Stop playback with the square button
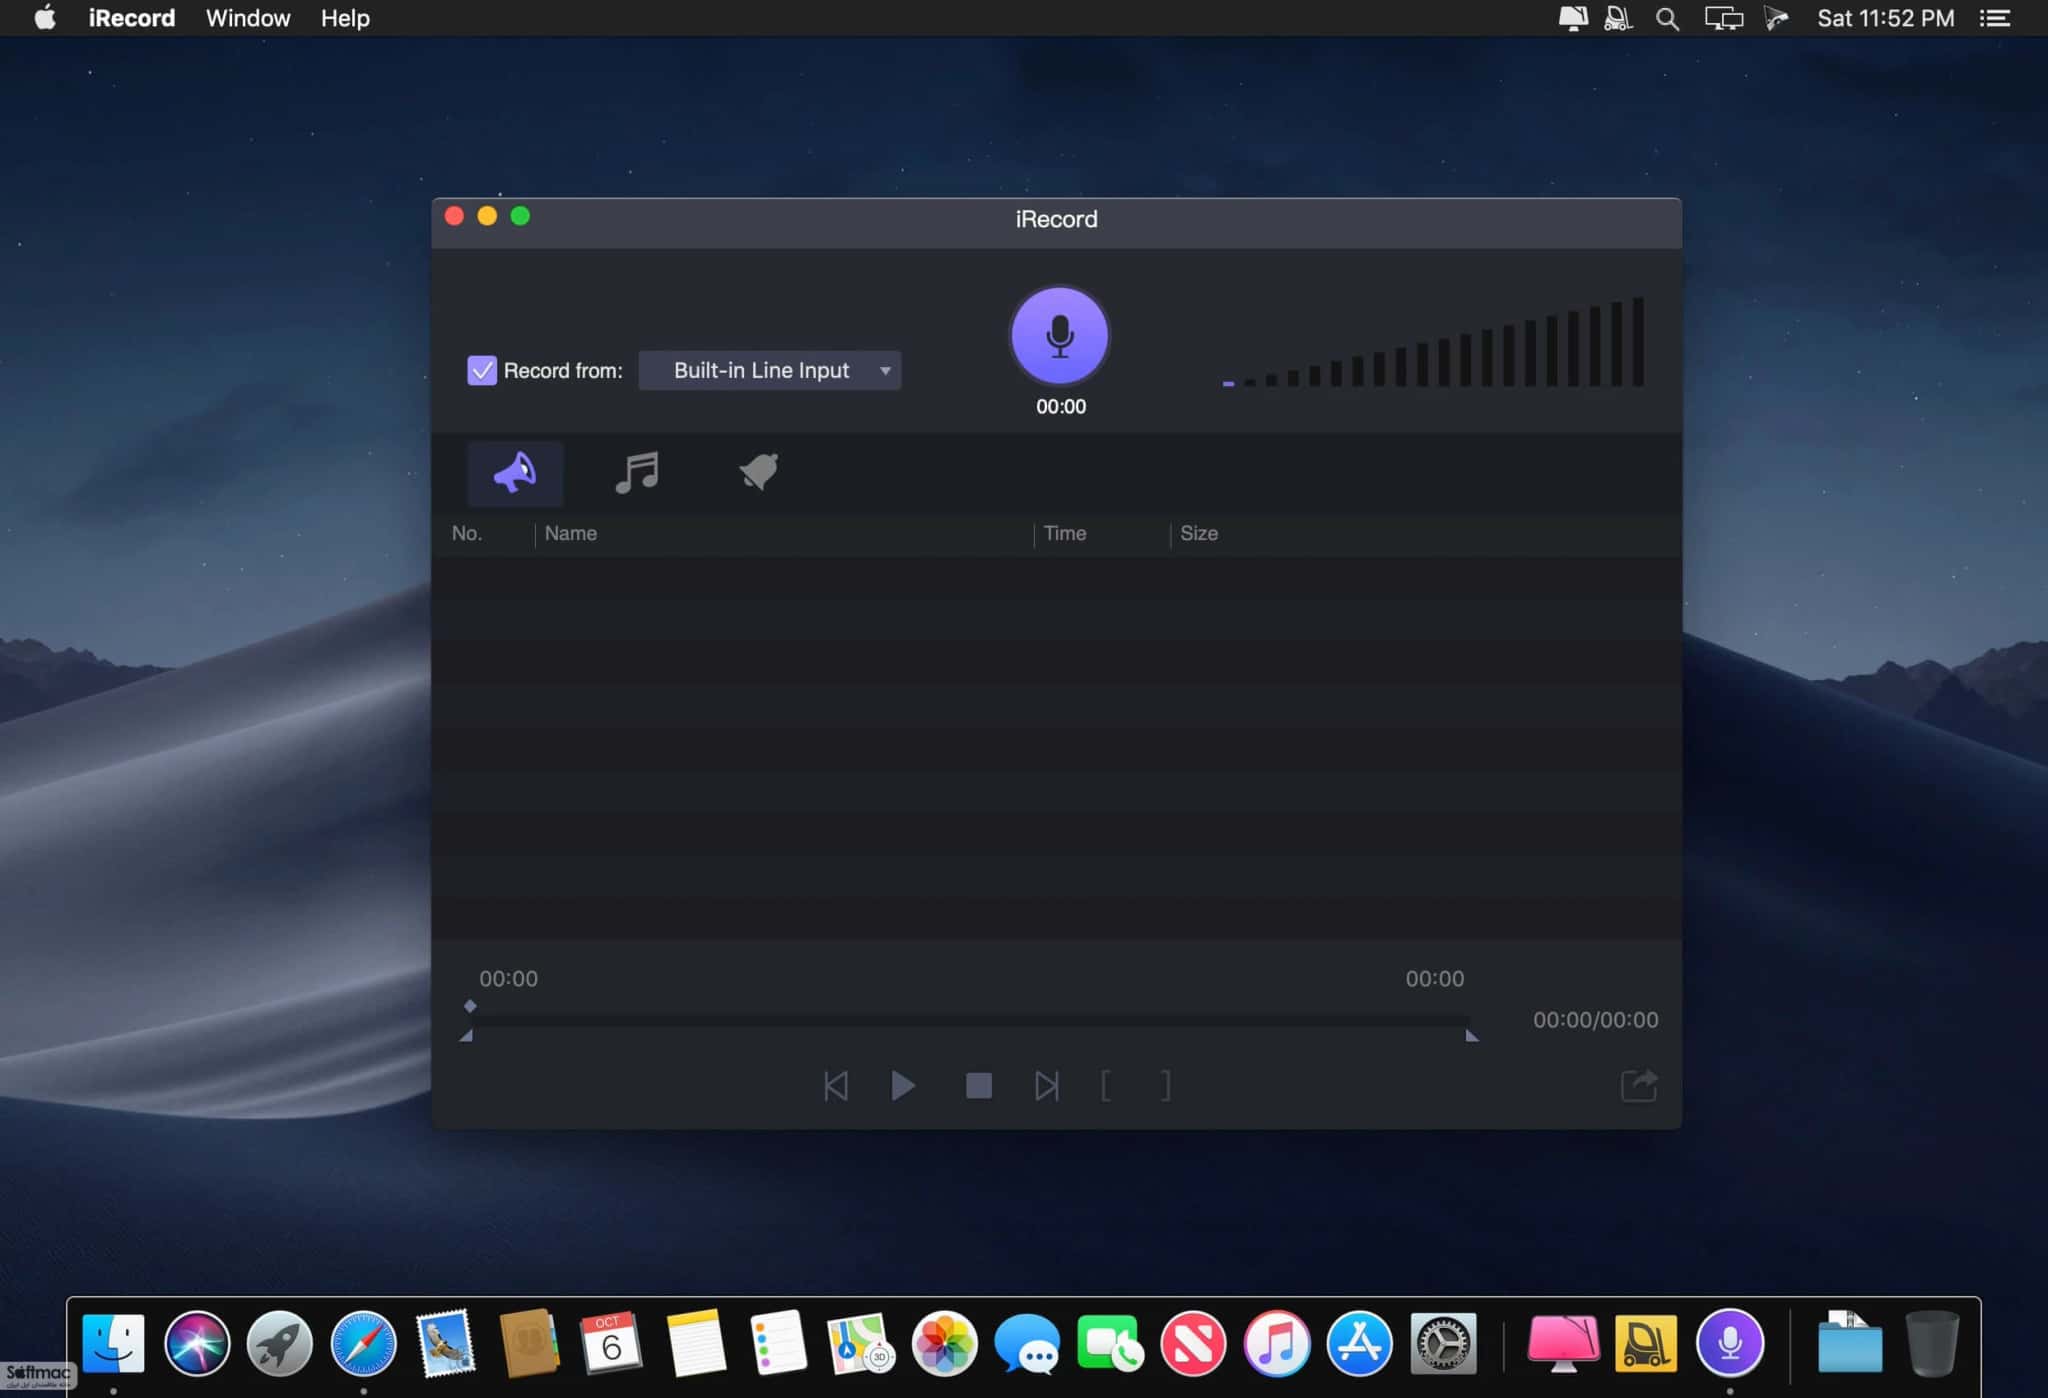 978,1085
